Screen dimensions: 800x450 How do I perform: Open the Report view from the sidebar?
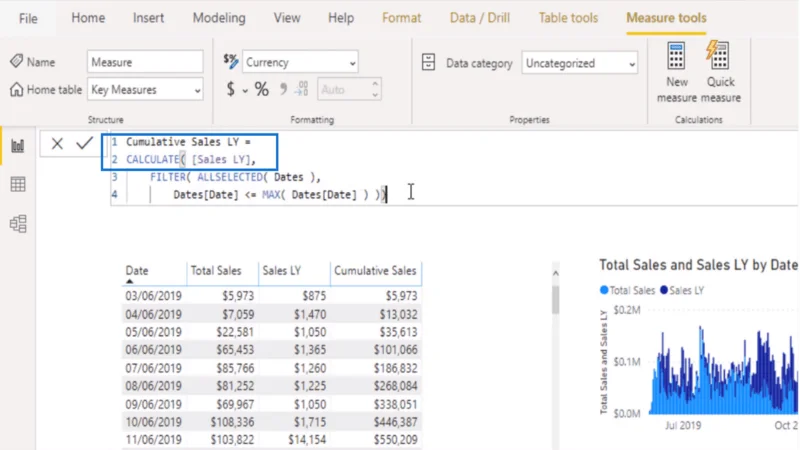pyautogui.click(x=18, y=146)
